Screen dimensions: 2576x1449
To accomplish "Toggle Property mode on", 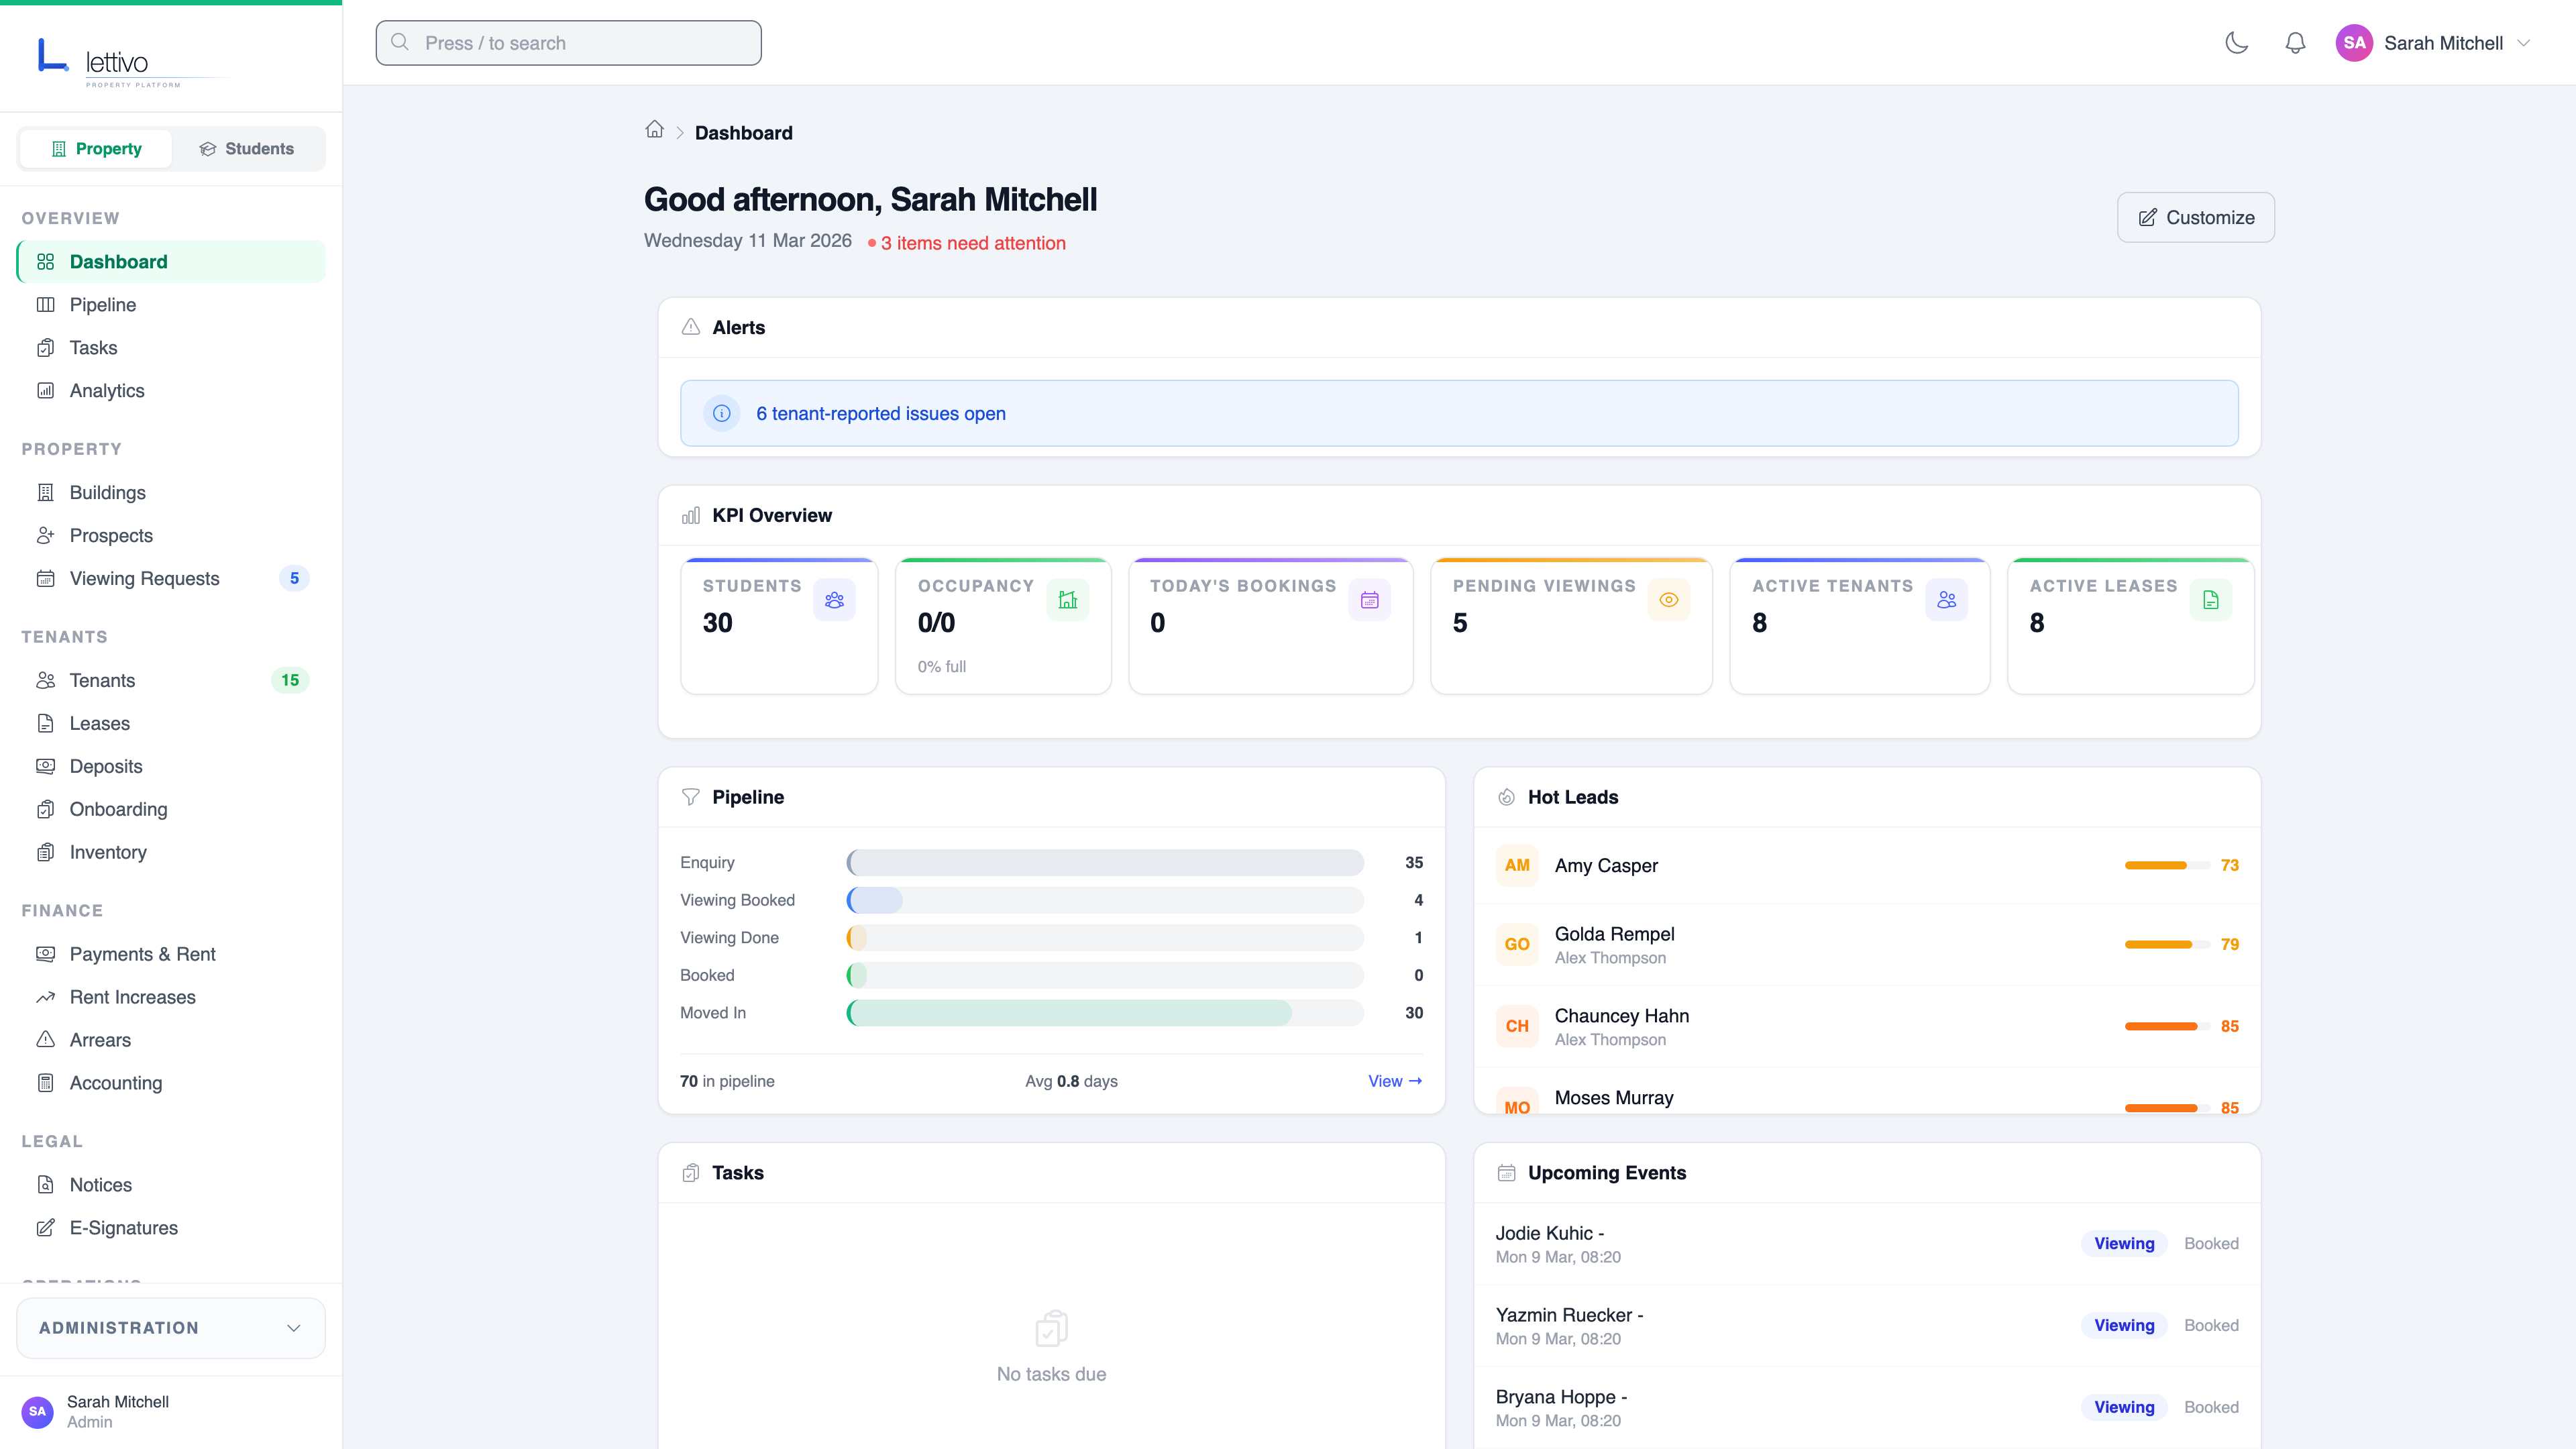I will click(x=95, y=148).
